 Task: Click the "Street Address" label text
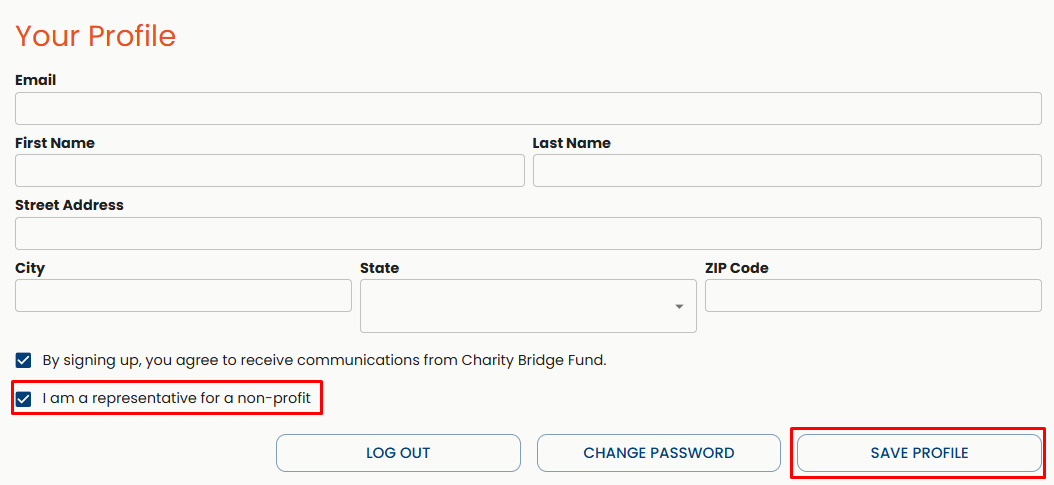[x=69, y=205]
